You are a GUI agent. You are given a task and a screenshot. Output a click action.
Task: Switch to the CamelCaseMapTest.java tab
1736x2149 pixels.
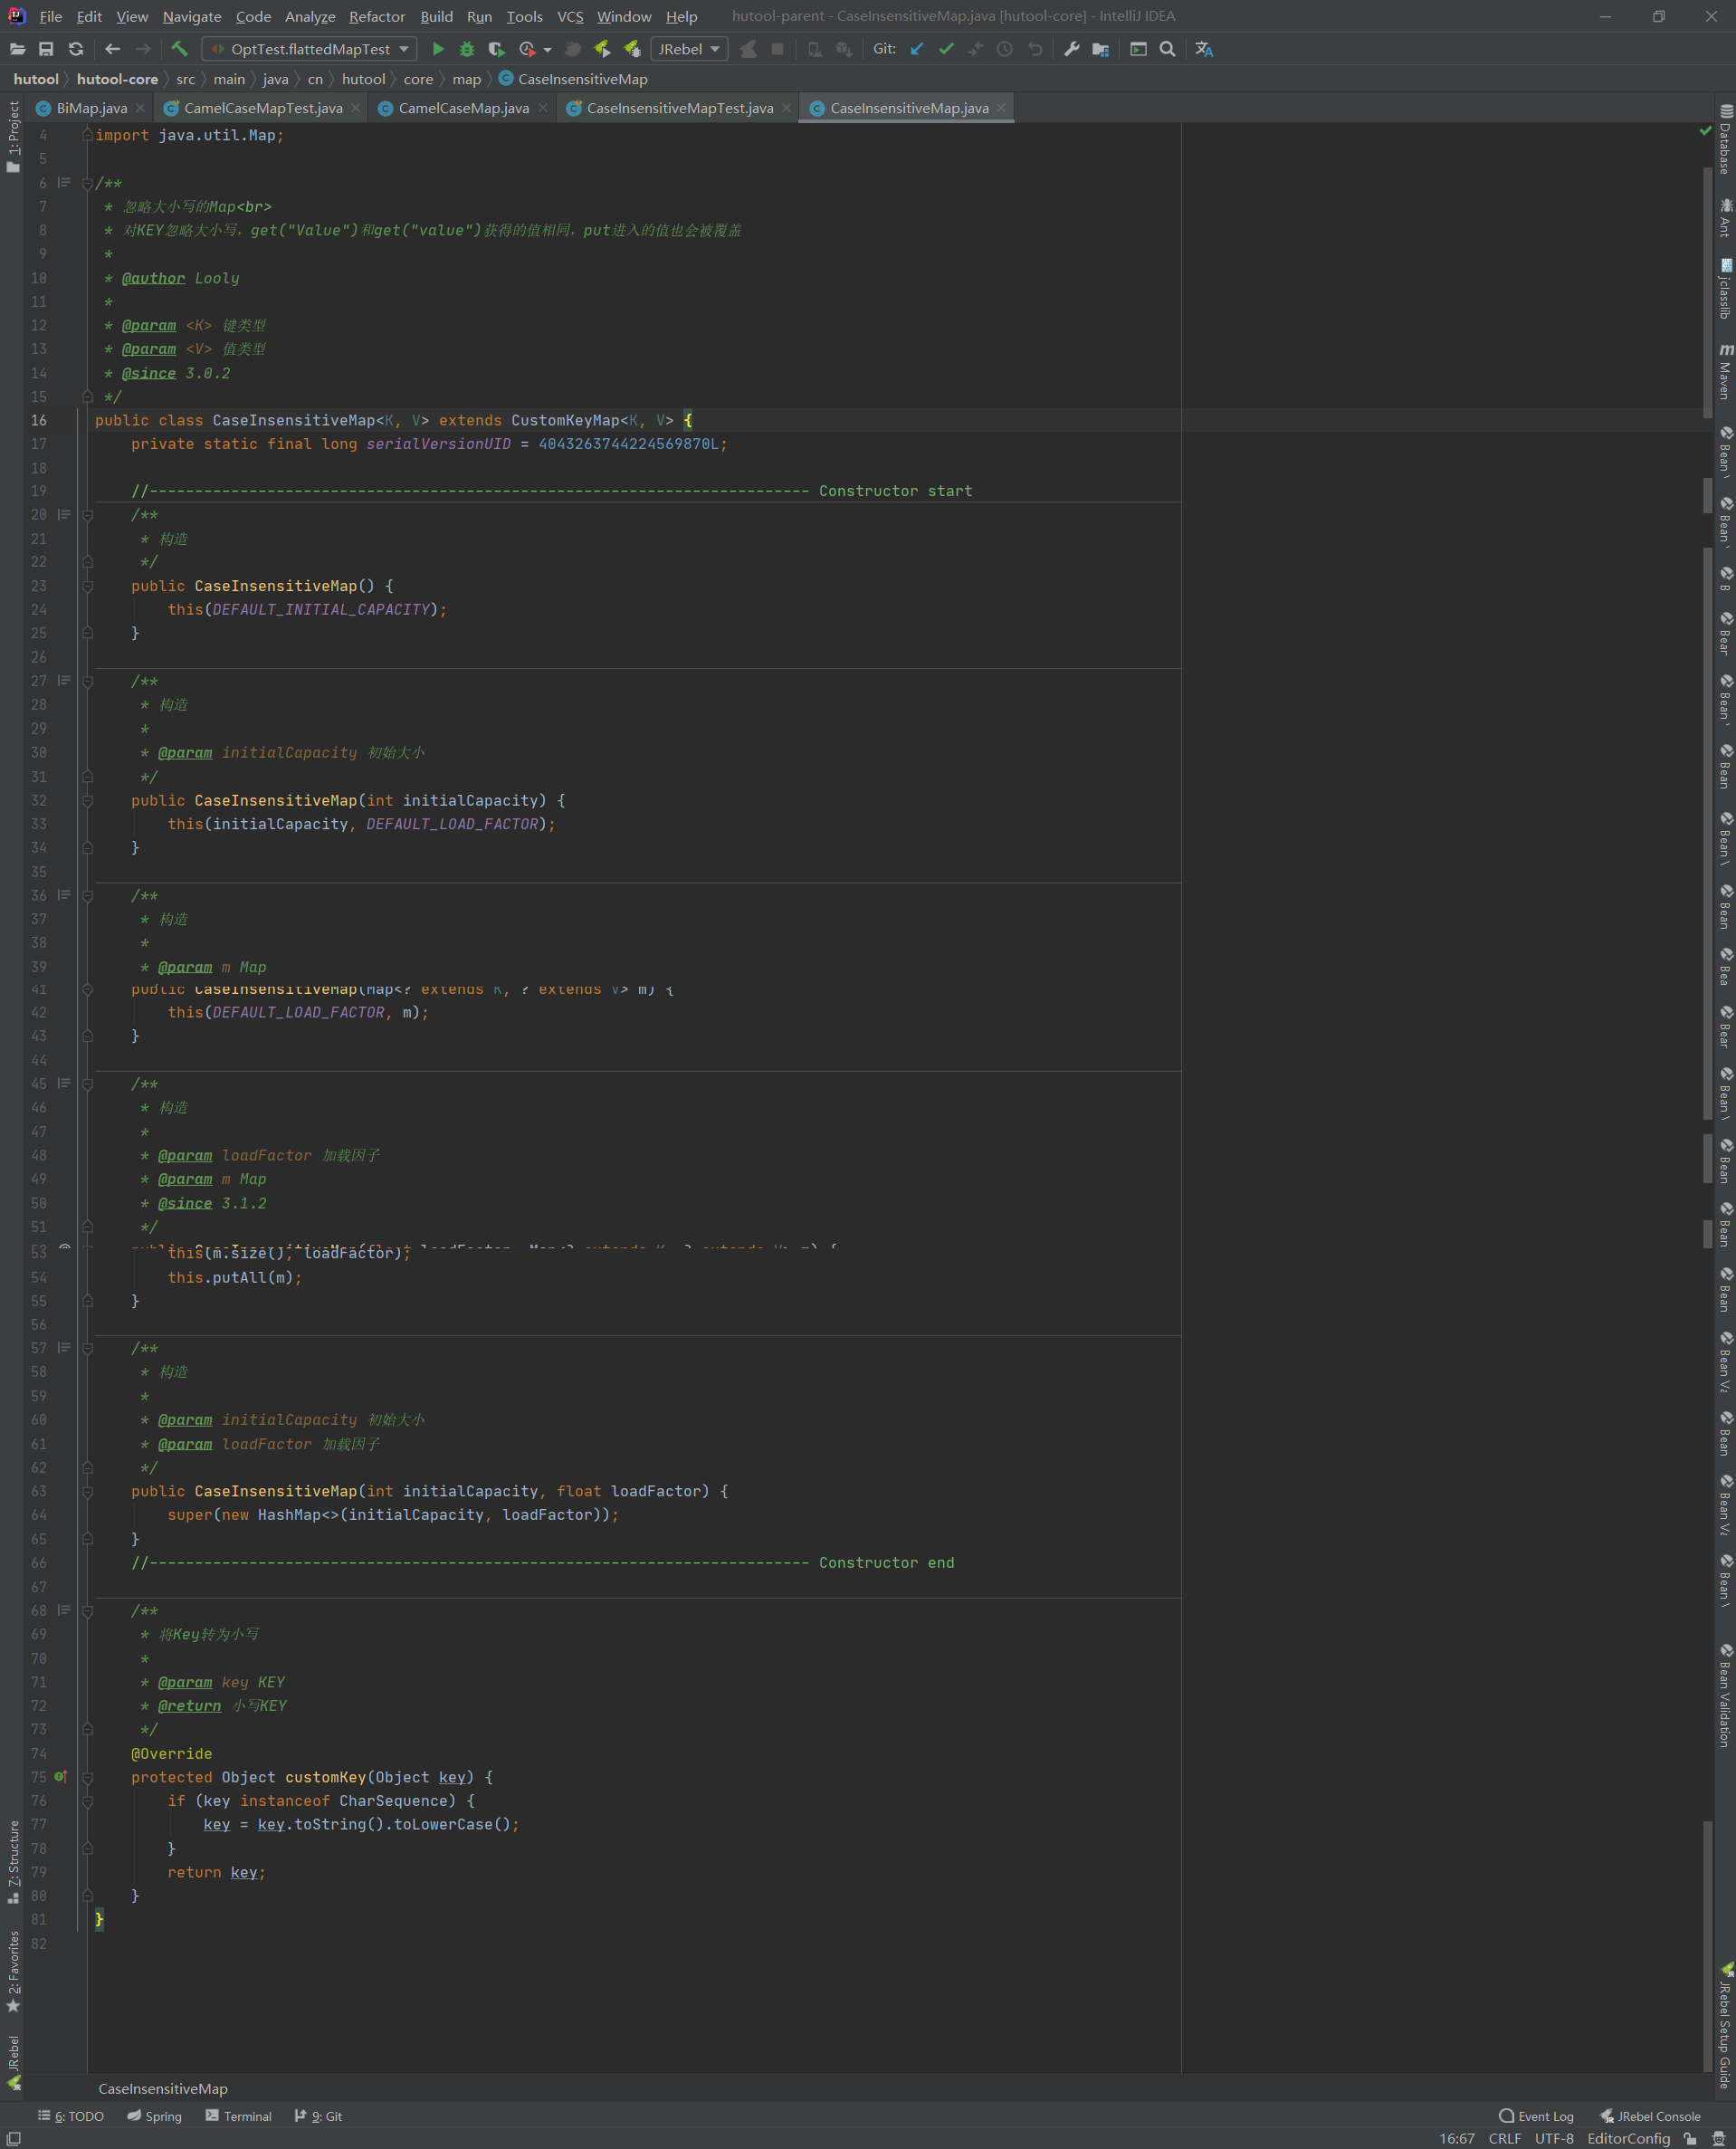(x=263, y=108)
